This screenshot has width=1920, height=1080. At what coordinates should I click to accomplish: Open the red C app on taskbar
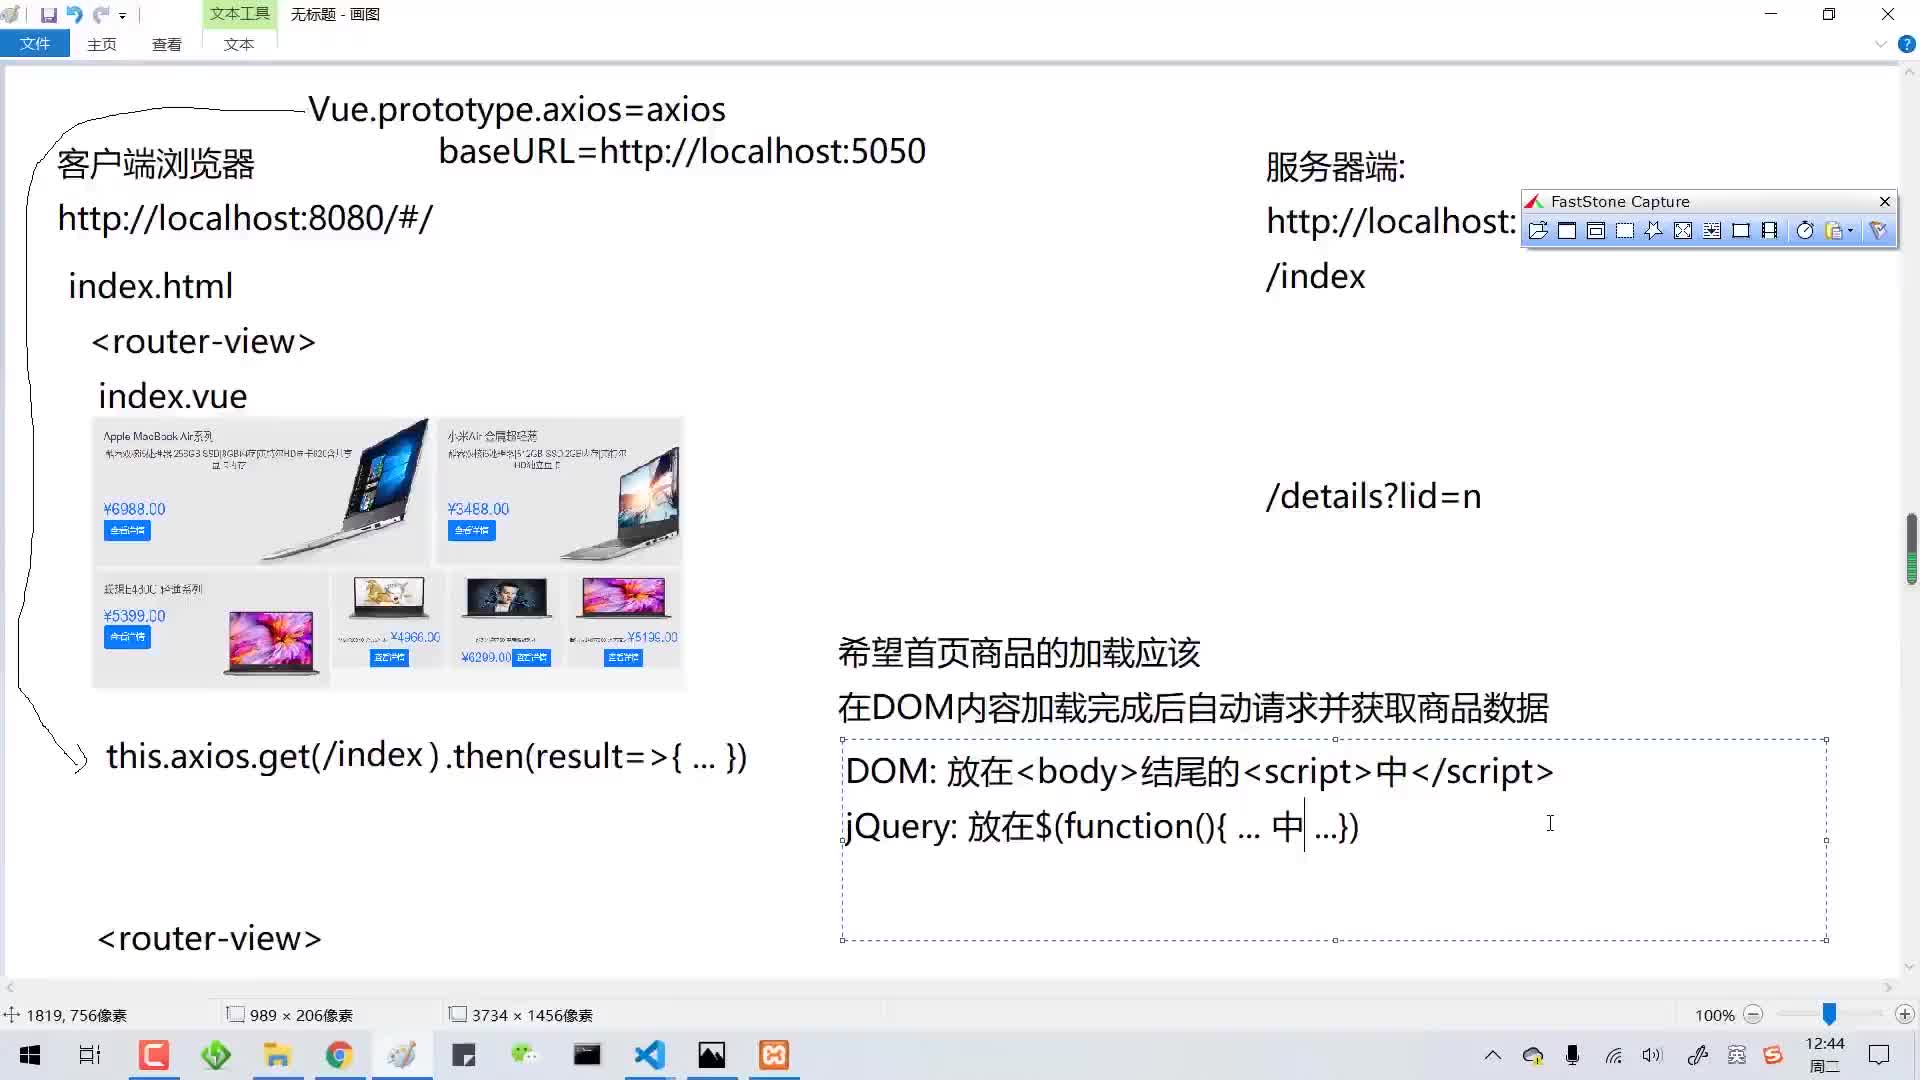[x=153, y=1055]
